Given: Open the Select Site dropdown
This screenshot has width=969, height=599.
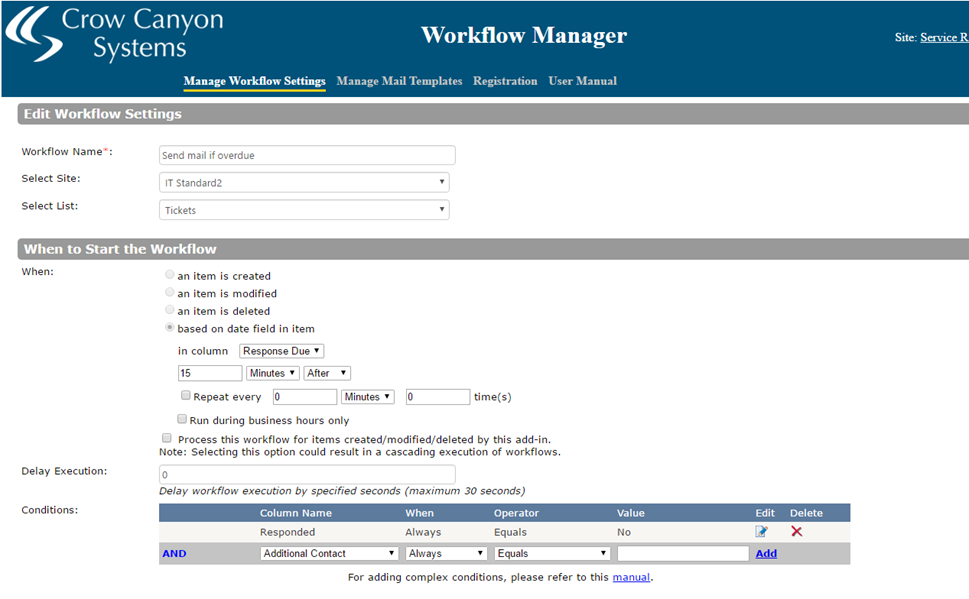Looking at the screenshot, I should pyautogui.click(x=304, y=182).
